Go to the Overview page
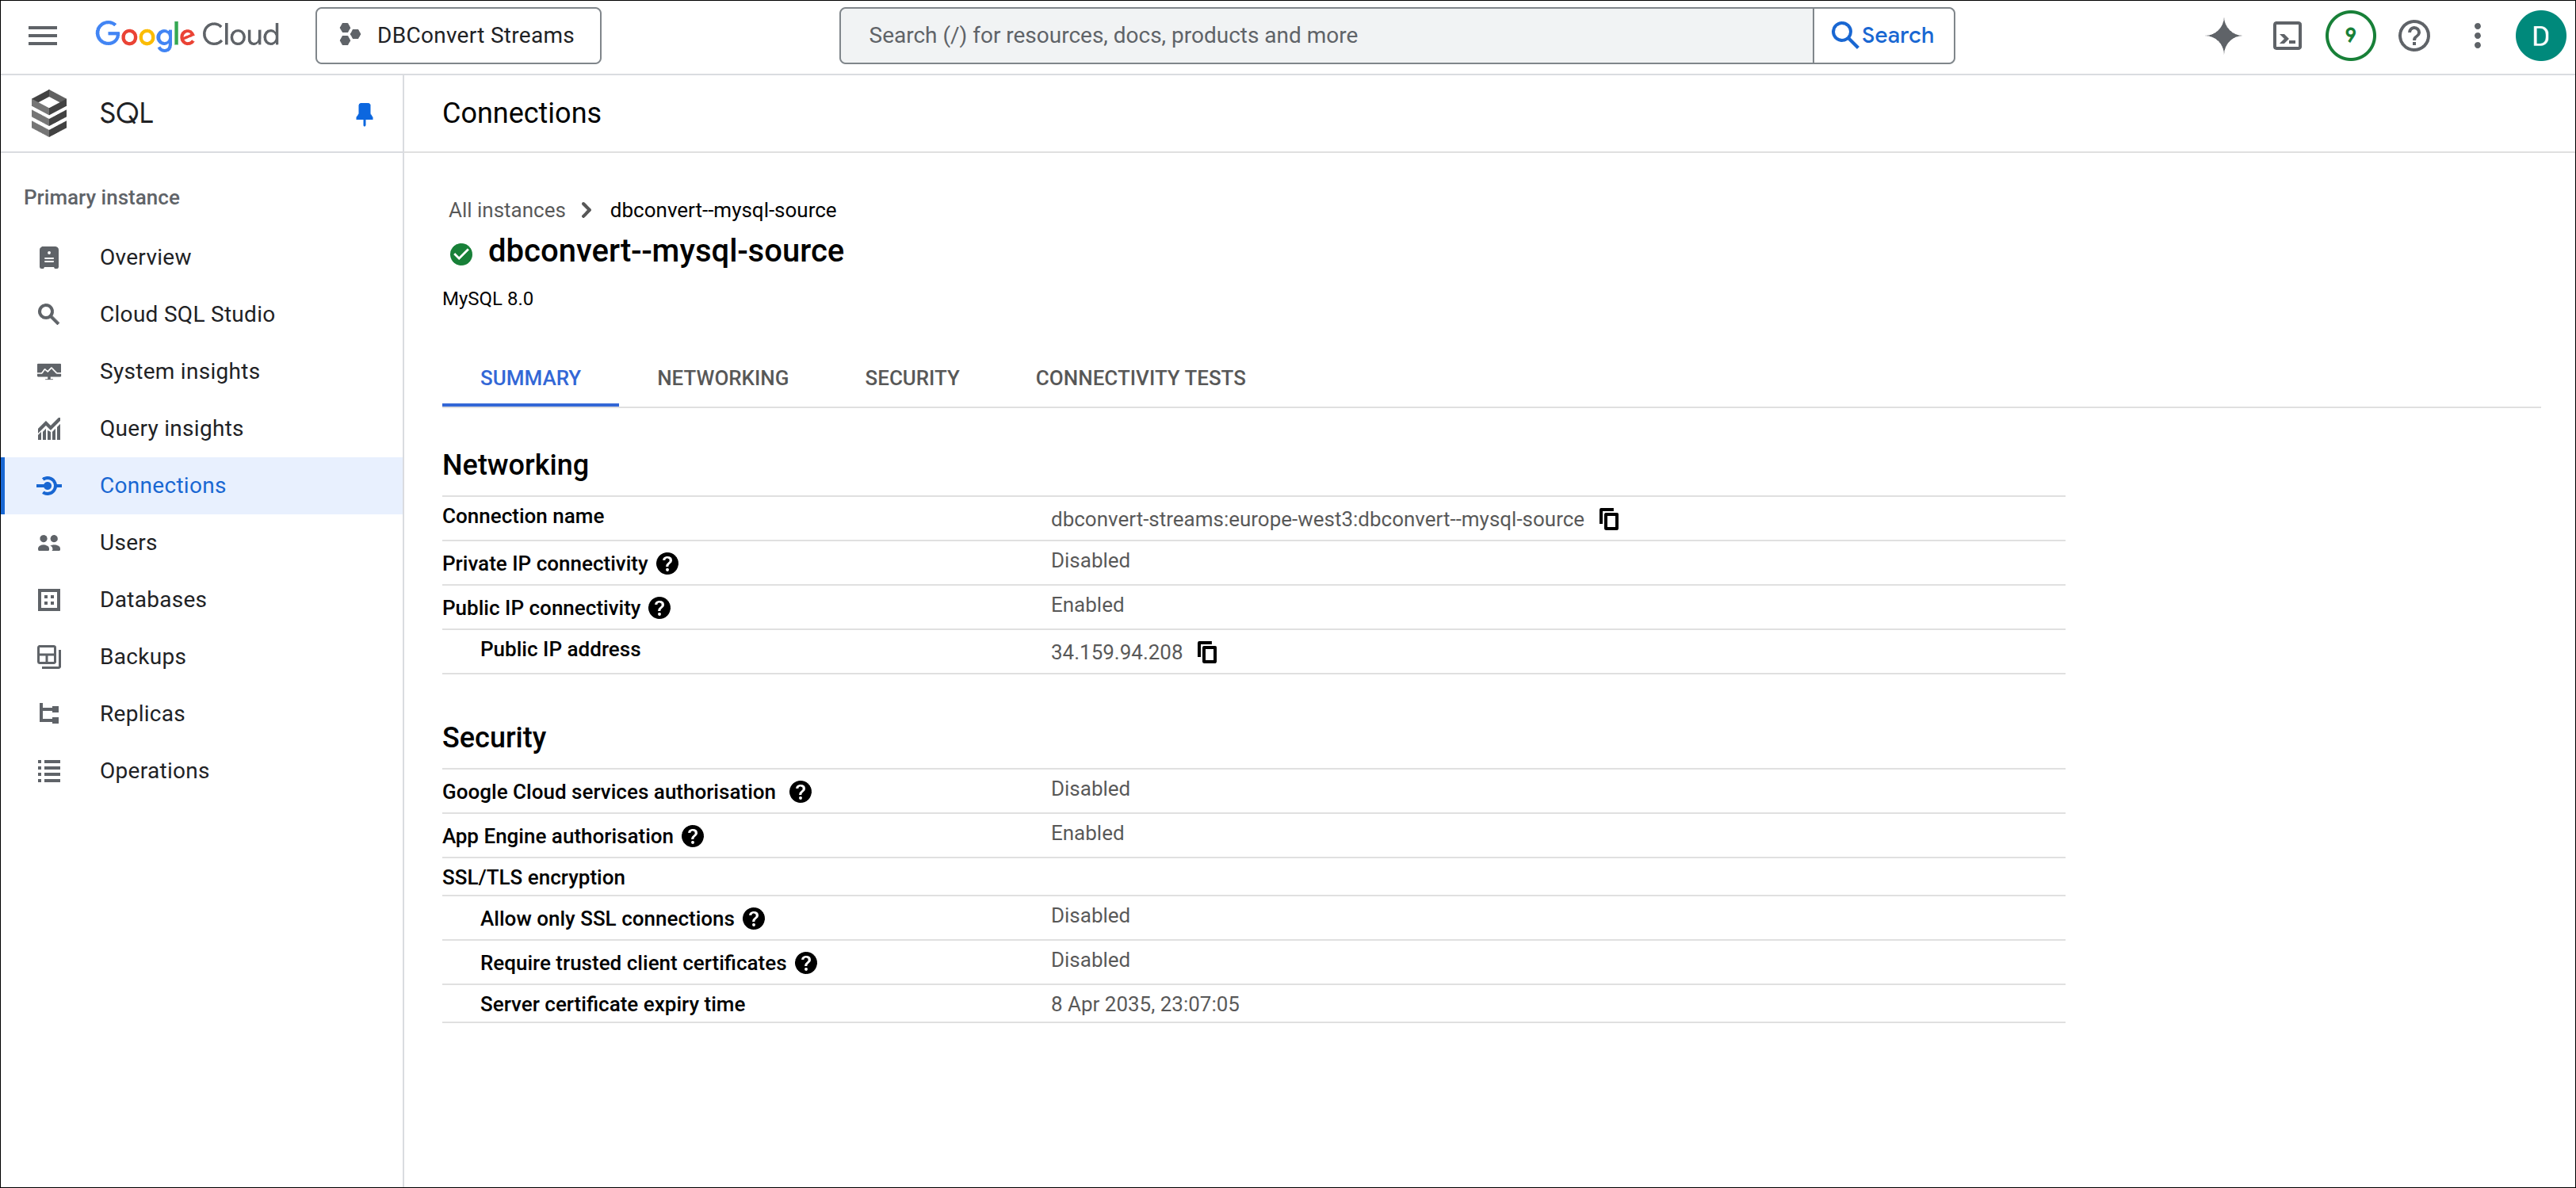 204,257
